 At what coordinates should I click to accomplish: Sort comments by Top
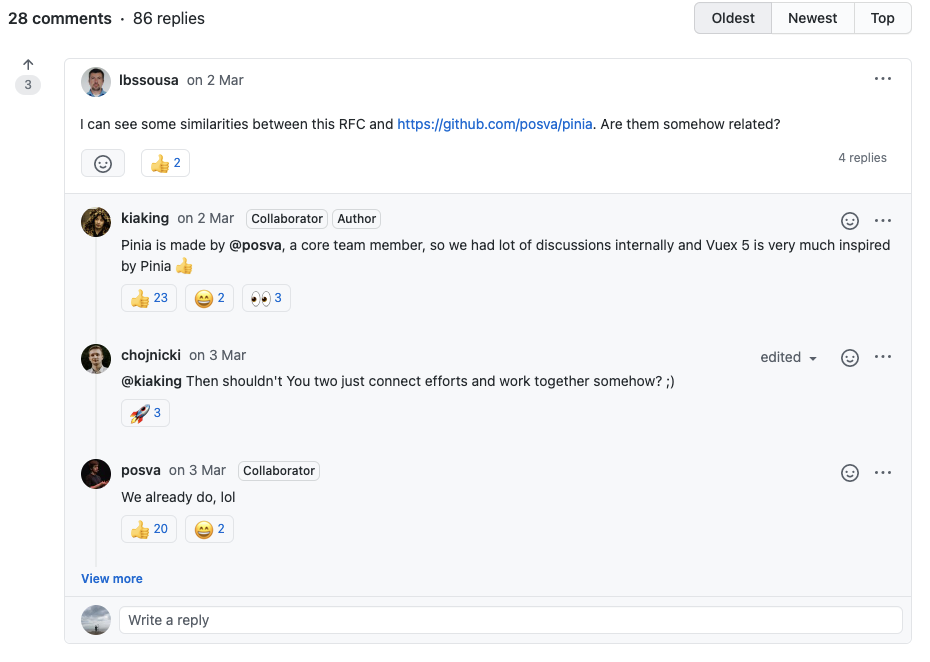(882, 18)
